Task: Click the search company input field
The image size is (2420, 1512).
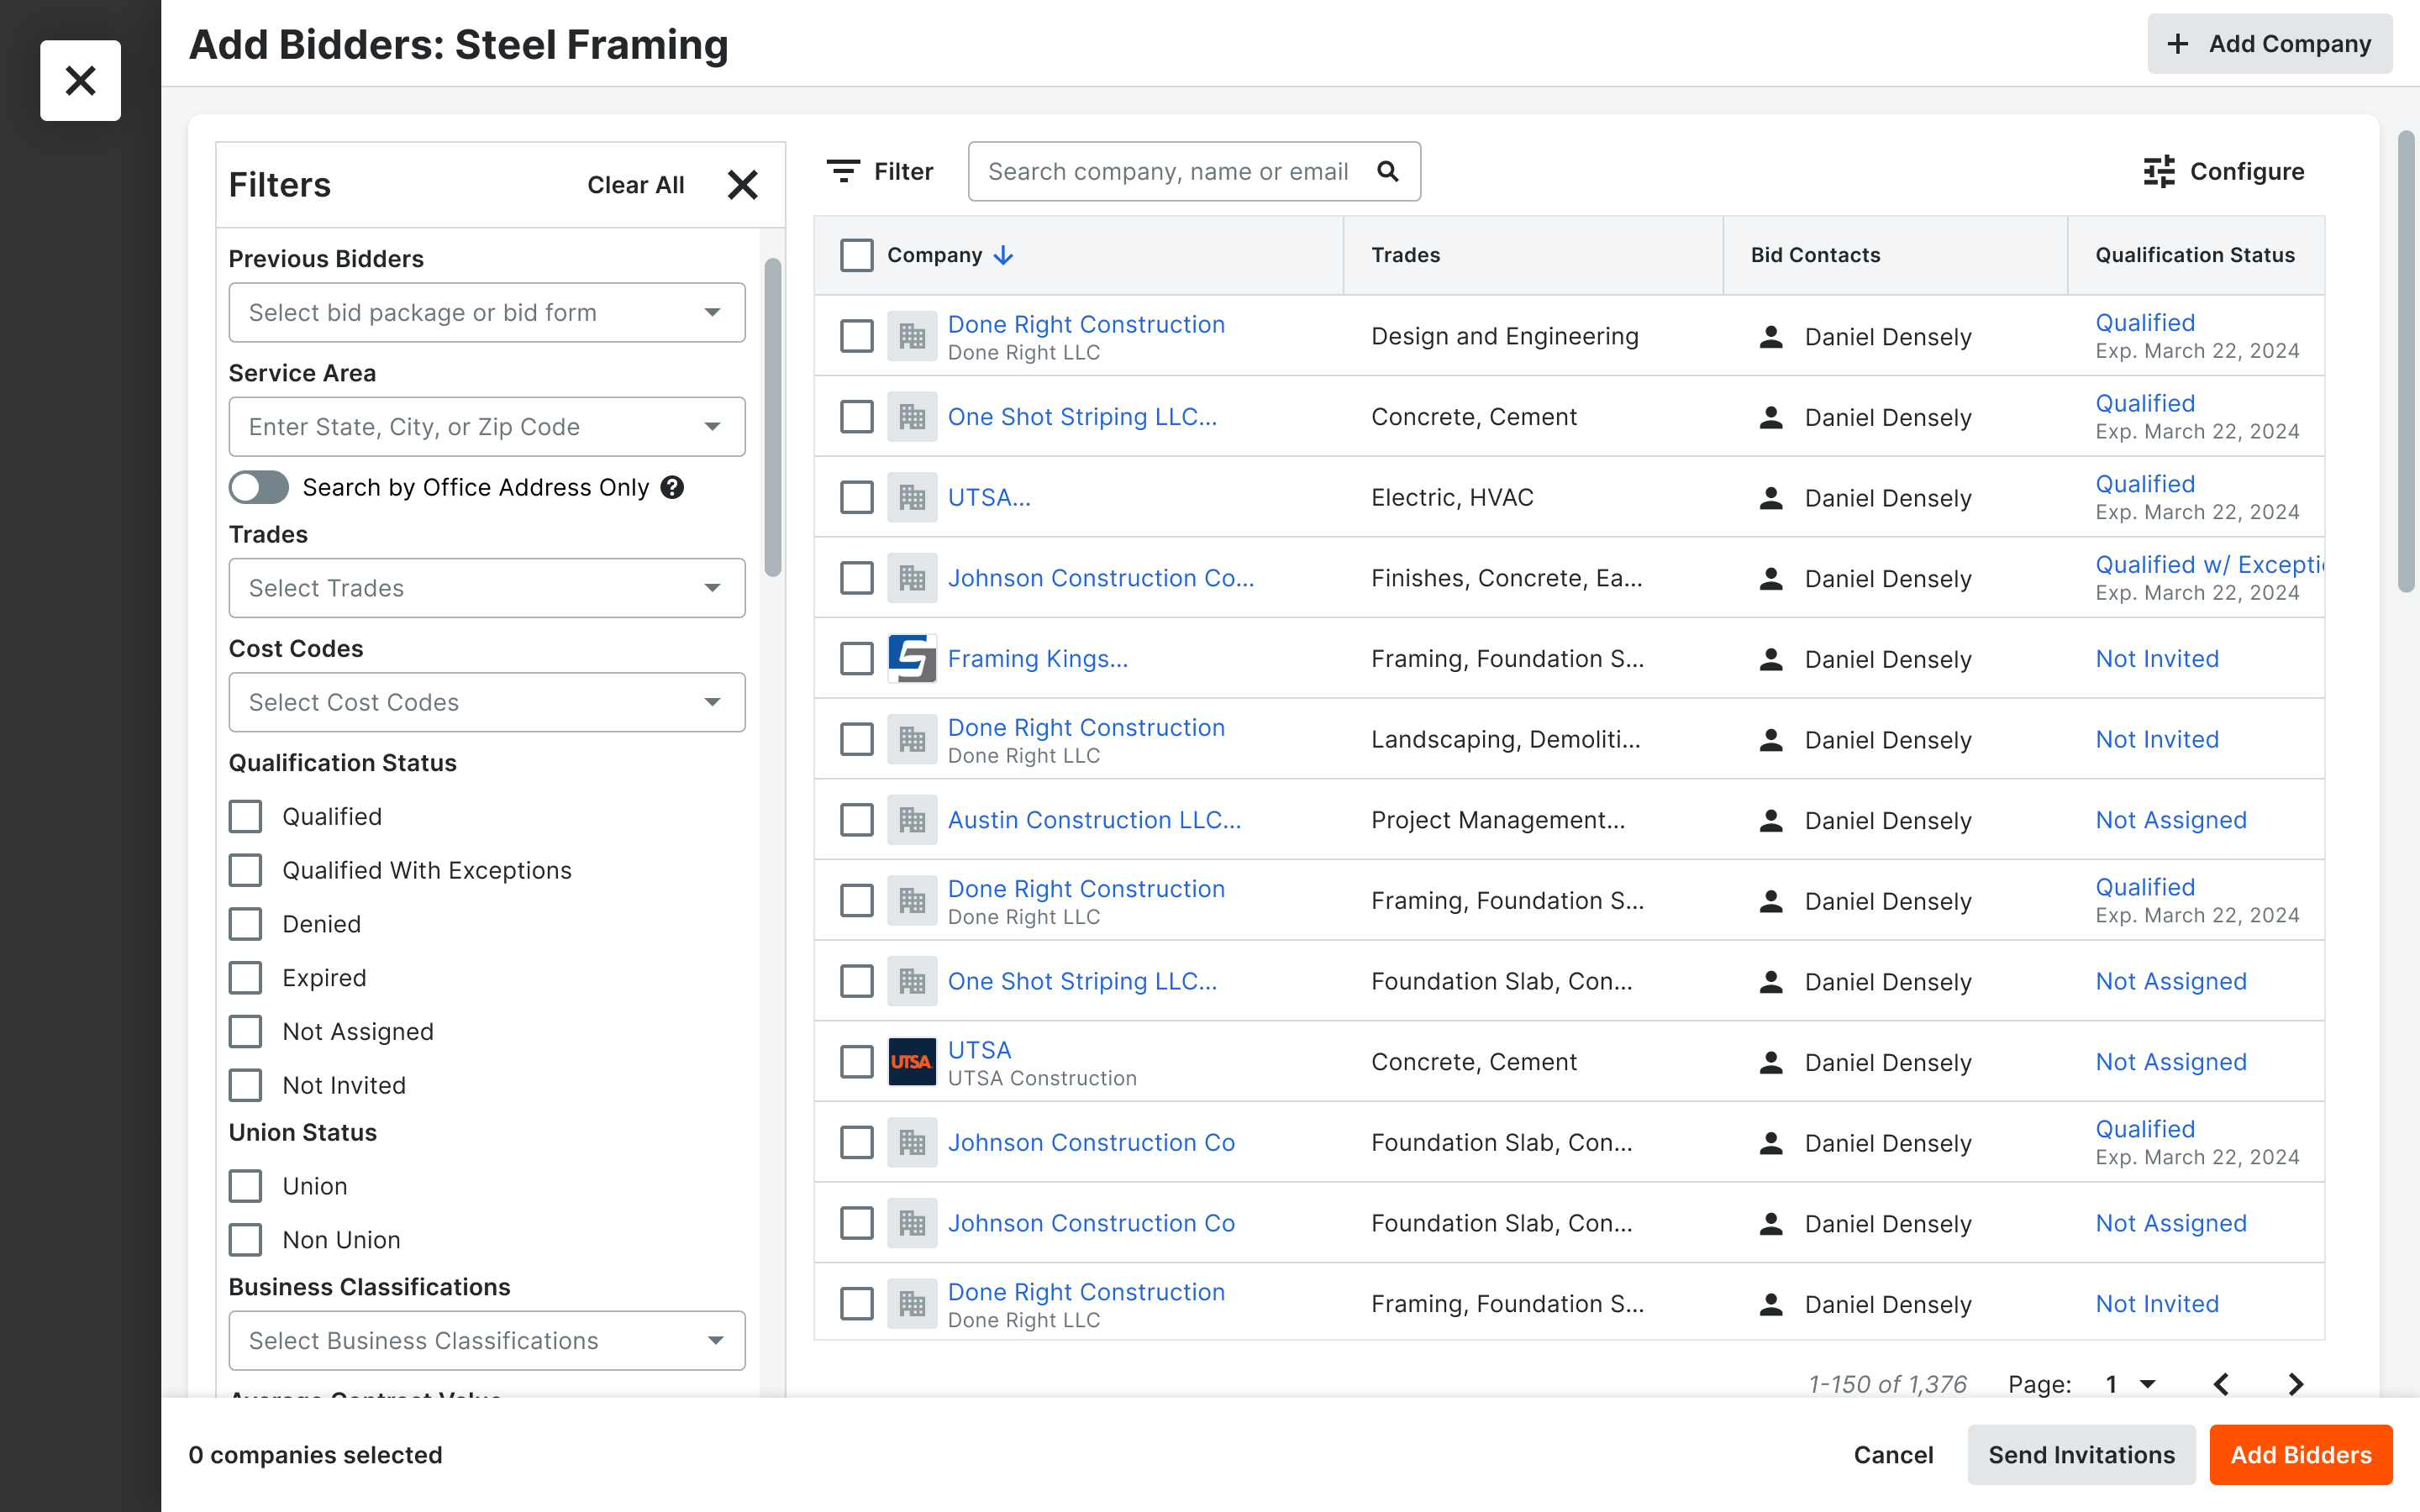Action: pos(1168,171)
